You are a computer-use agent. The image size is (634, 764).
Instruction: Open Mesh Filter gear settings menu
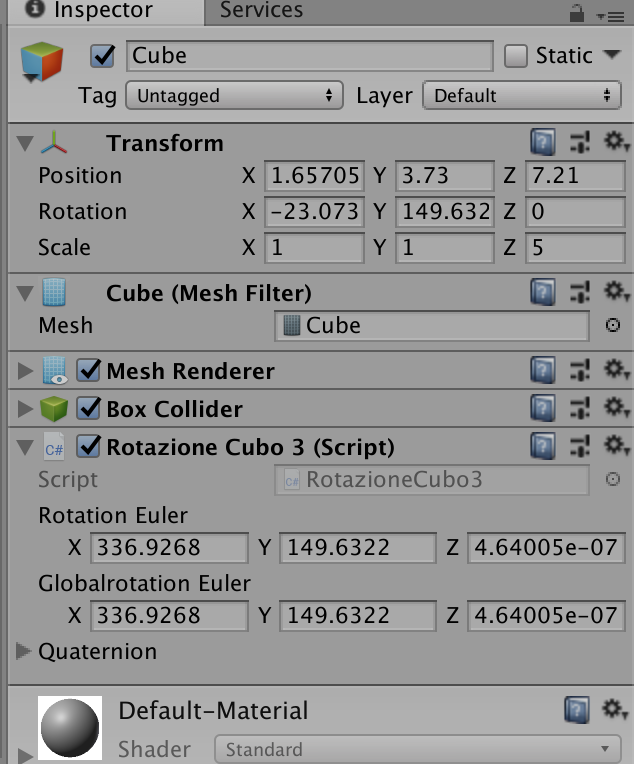(616, 292)
